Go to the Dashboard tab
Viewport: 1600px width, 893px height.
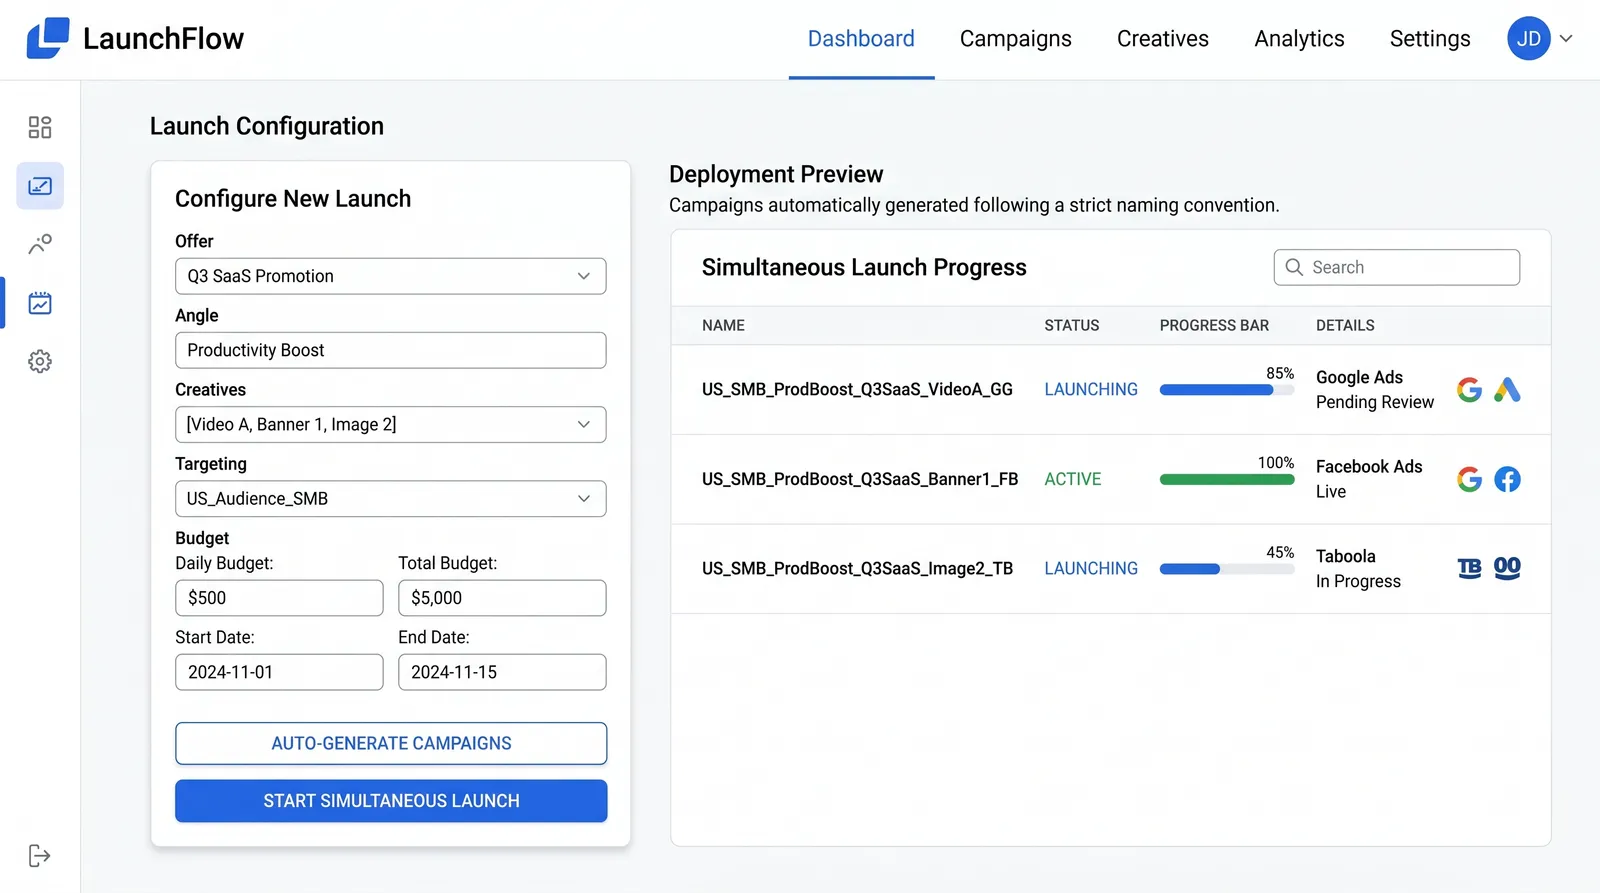click(x=861, y=39)
